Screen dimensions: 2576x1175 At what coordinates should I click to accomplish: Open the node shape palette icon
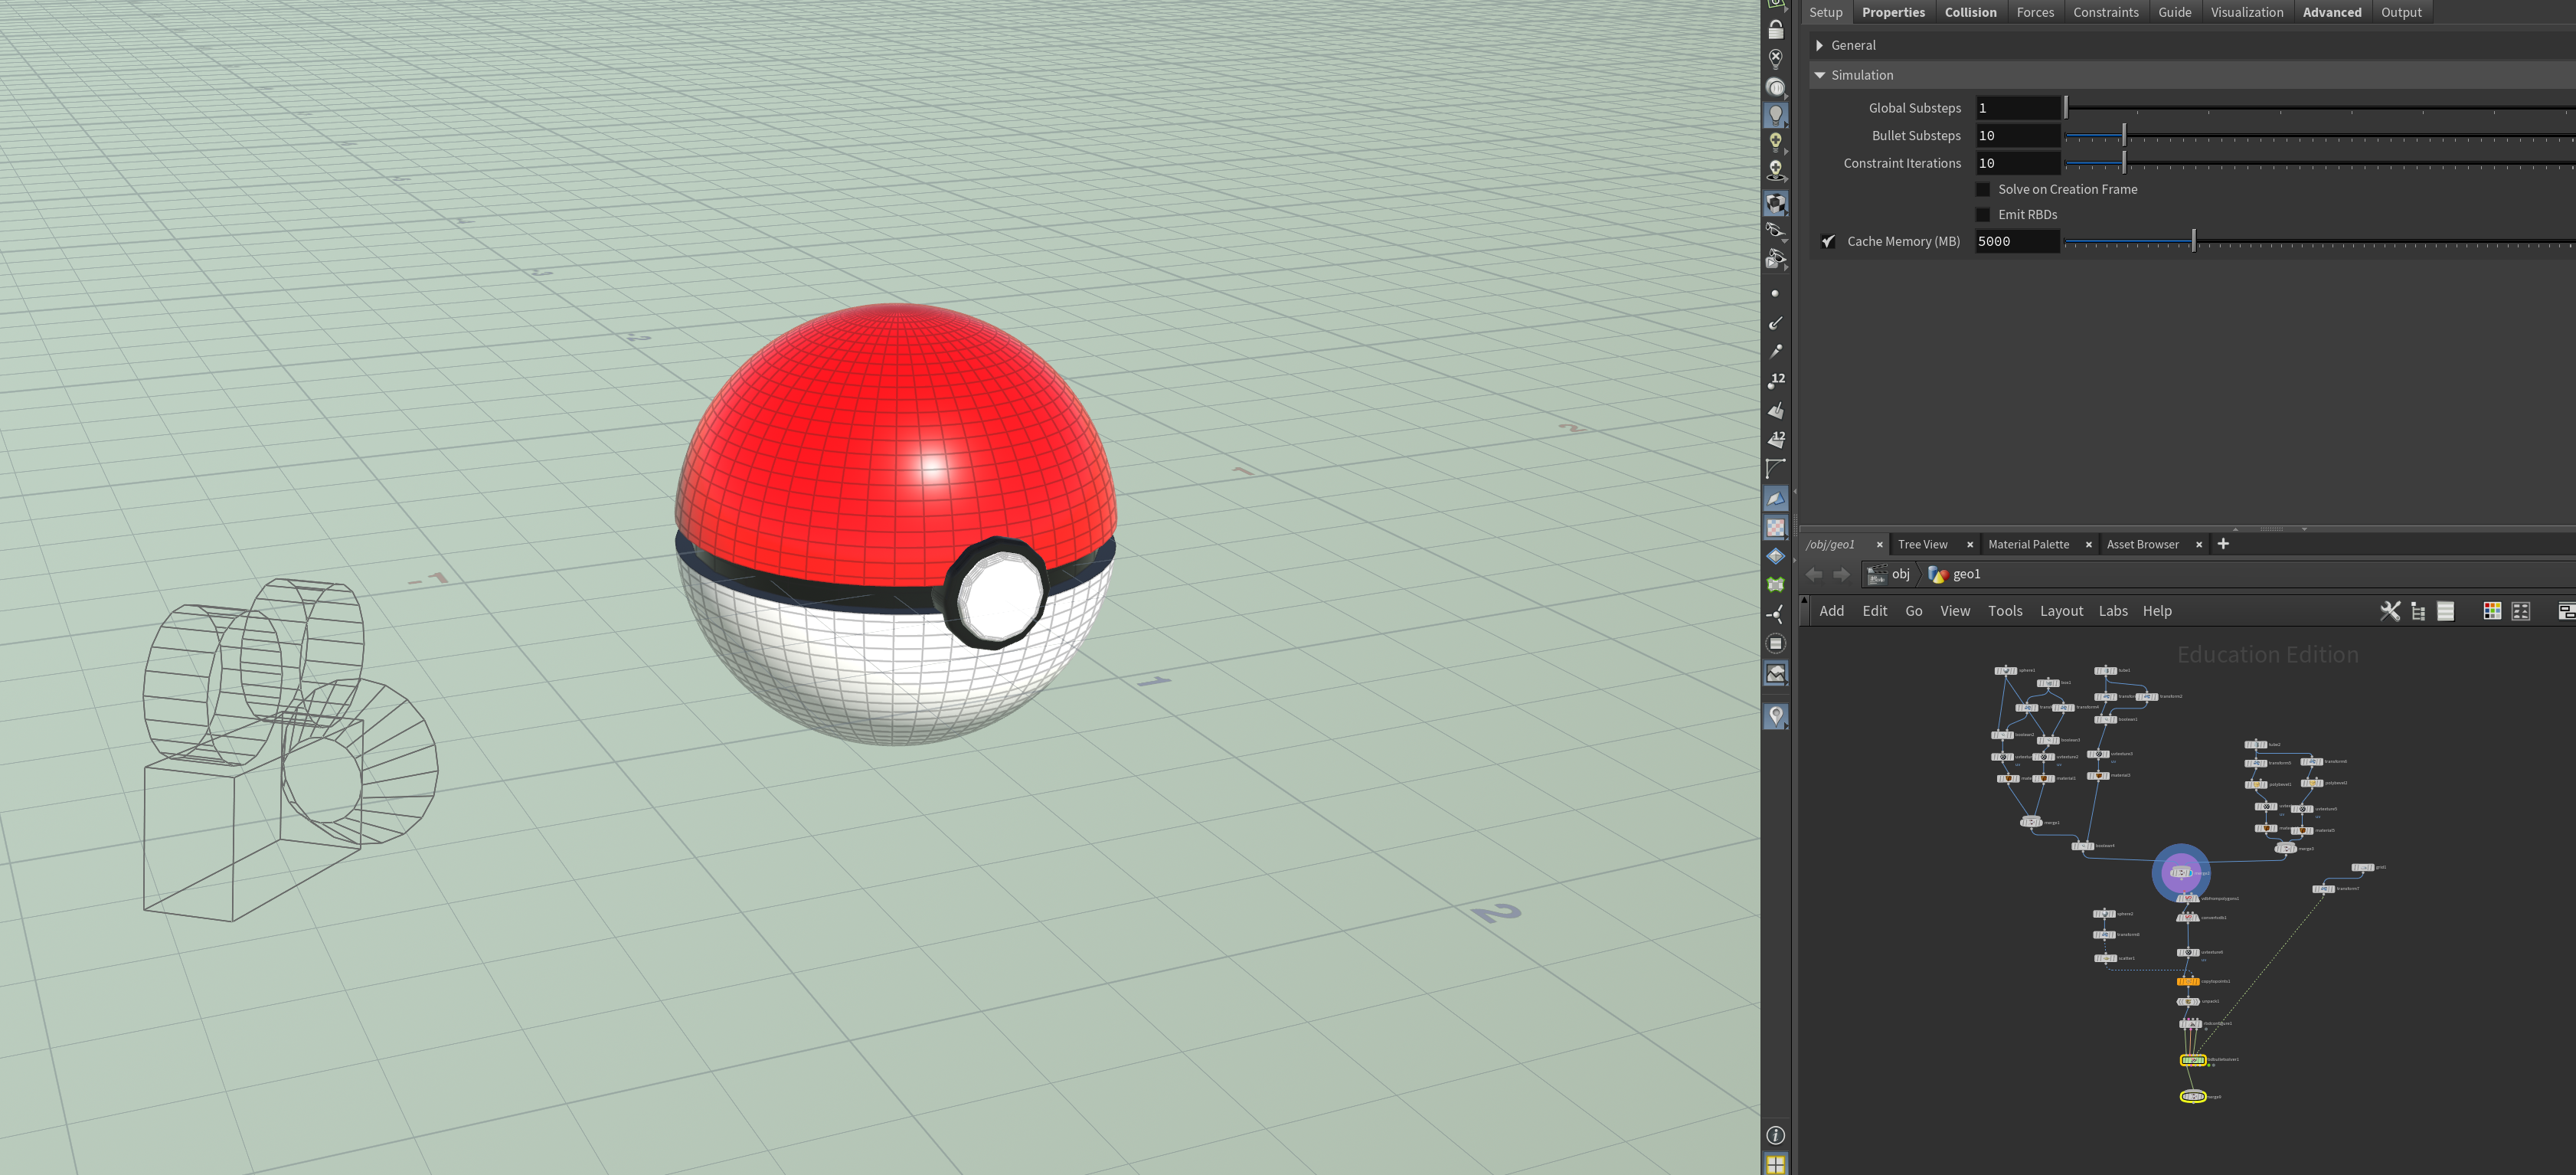point(2520,611)
